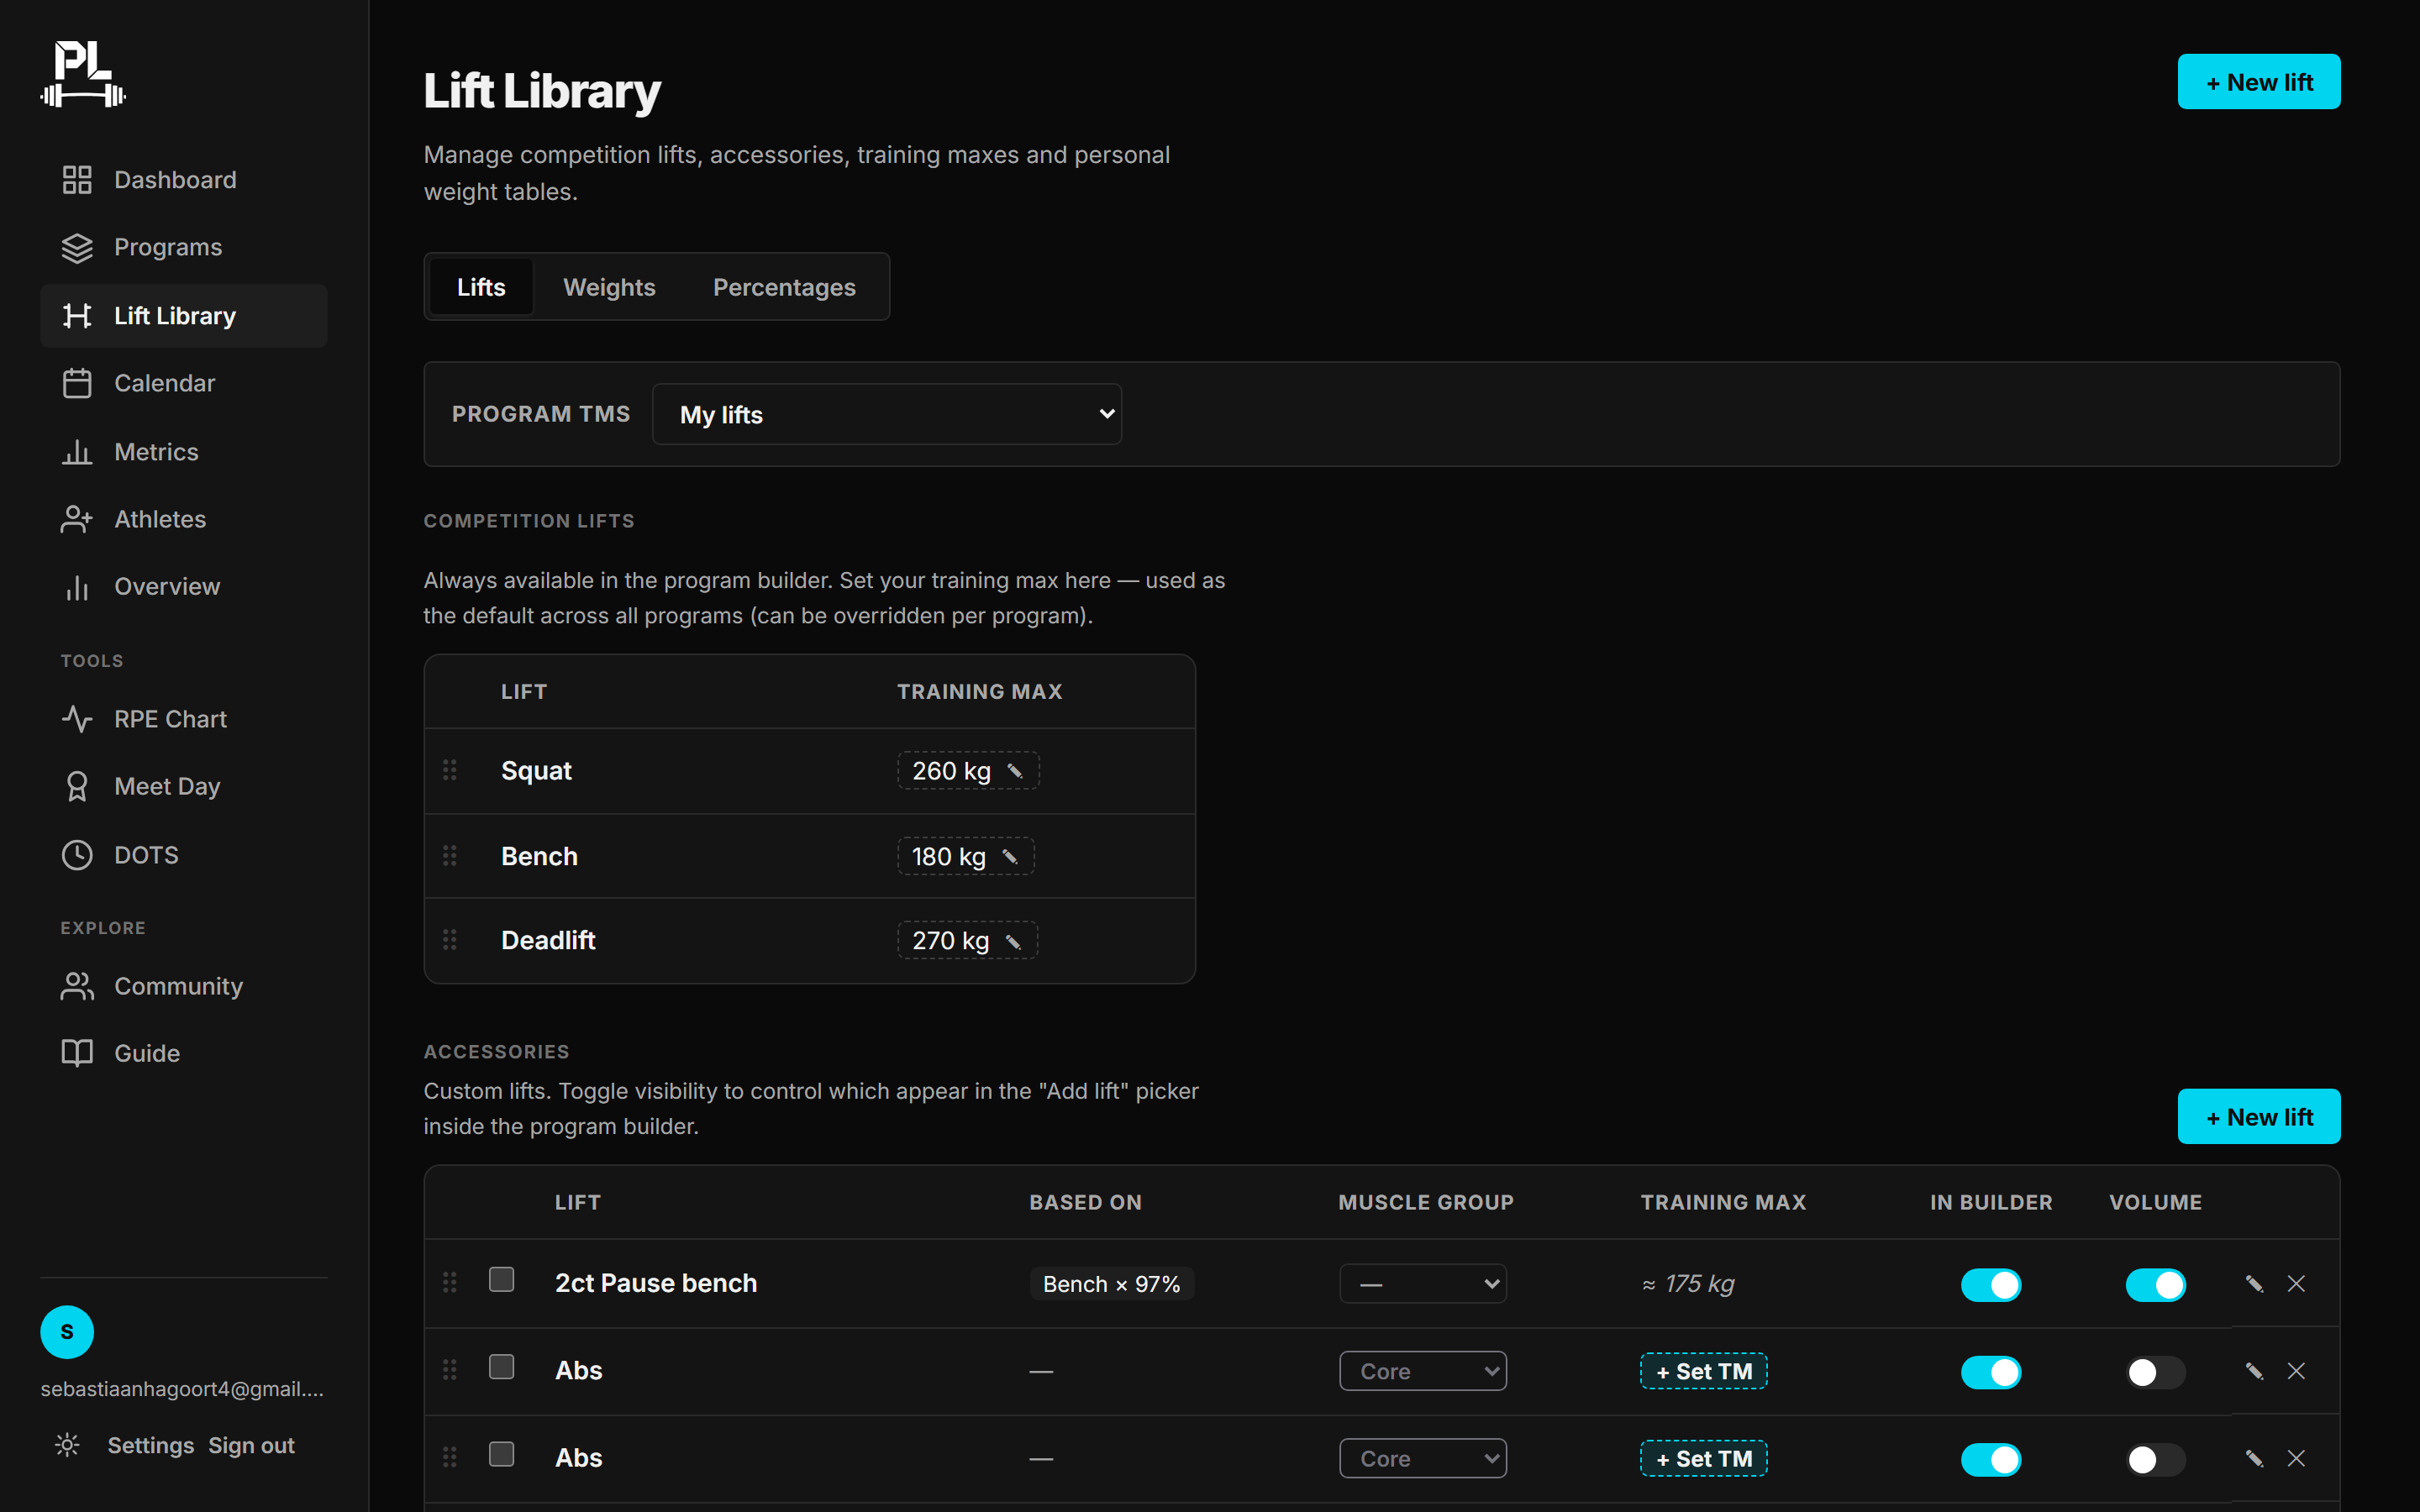Delete the 2ct Pause bench lift

point(2296,1284)
